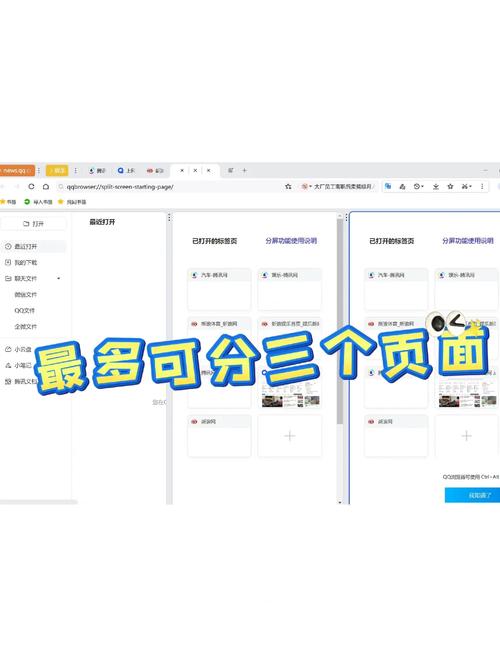Image resolution: width=500 pixels, height=653 pixels.
Task: Switch to the 腾讯 tab in the tab strip
Action: (97, 170)
